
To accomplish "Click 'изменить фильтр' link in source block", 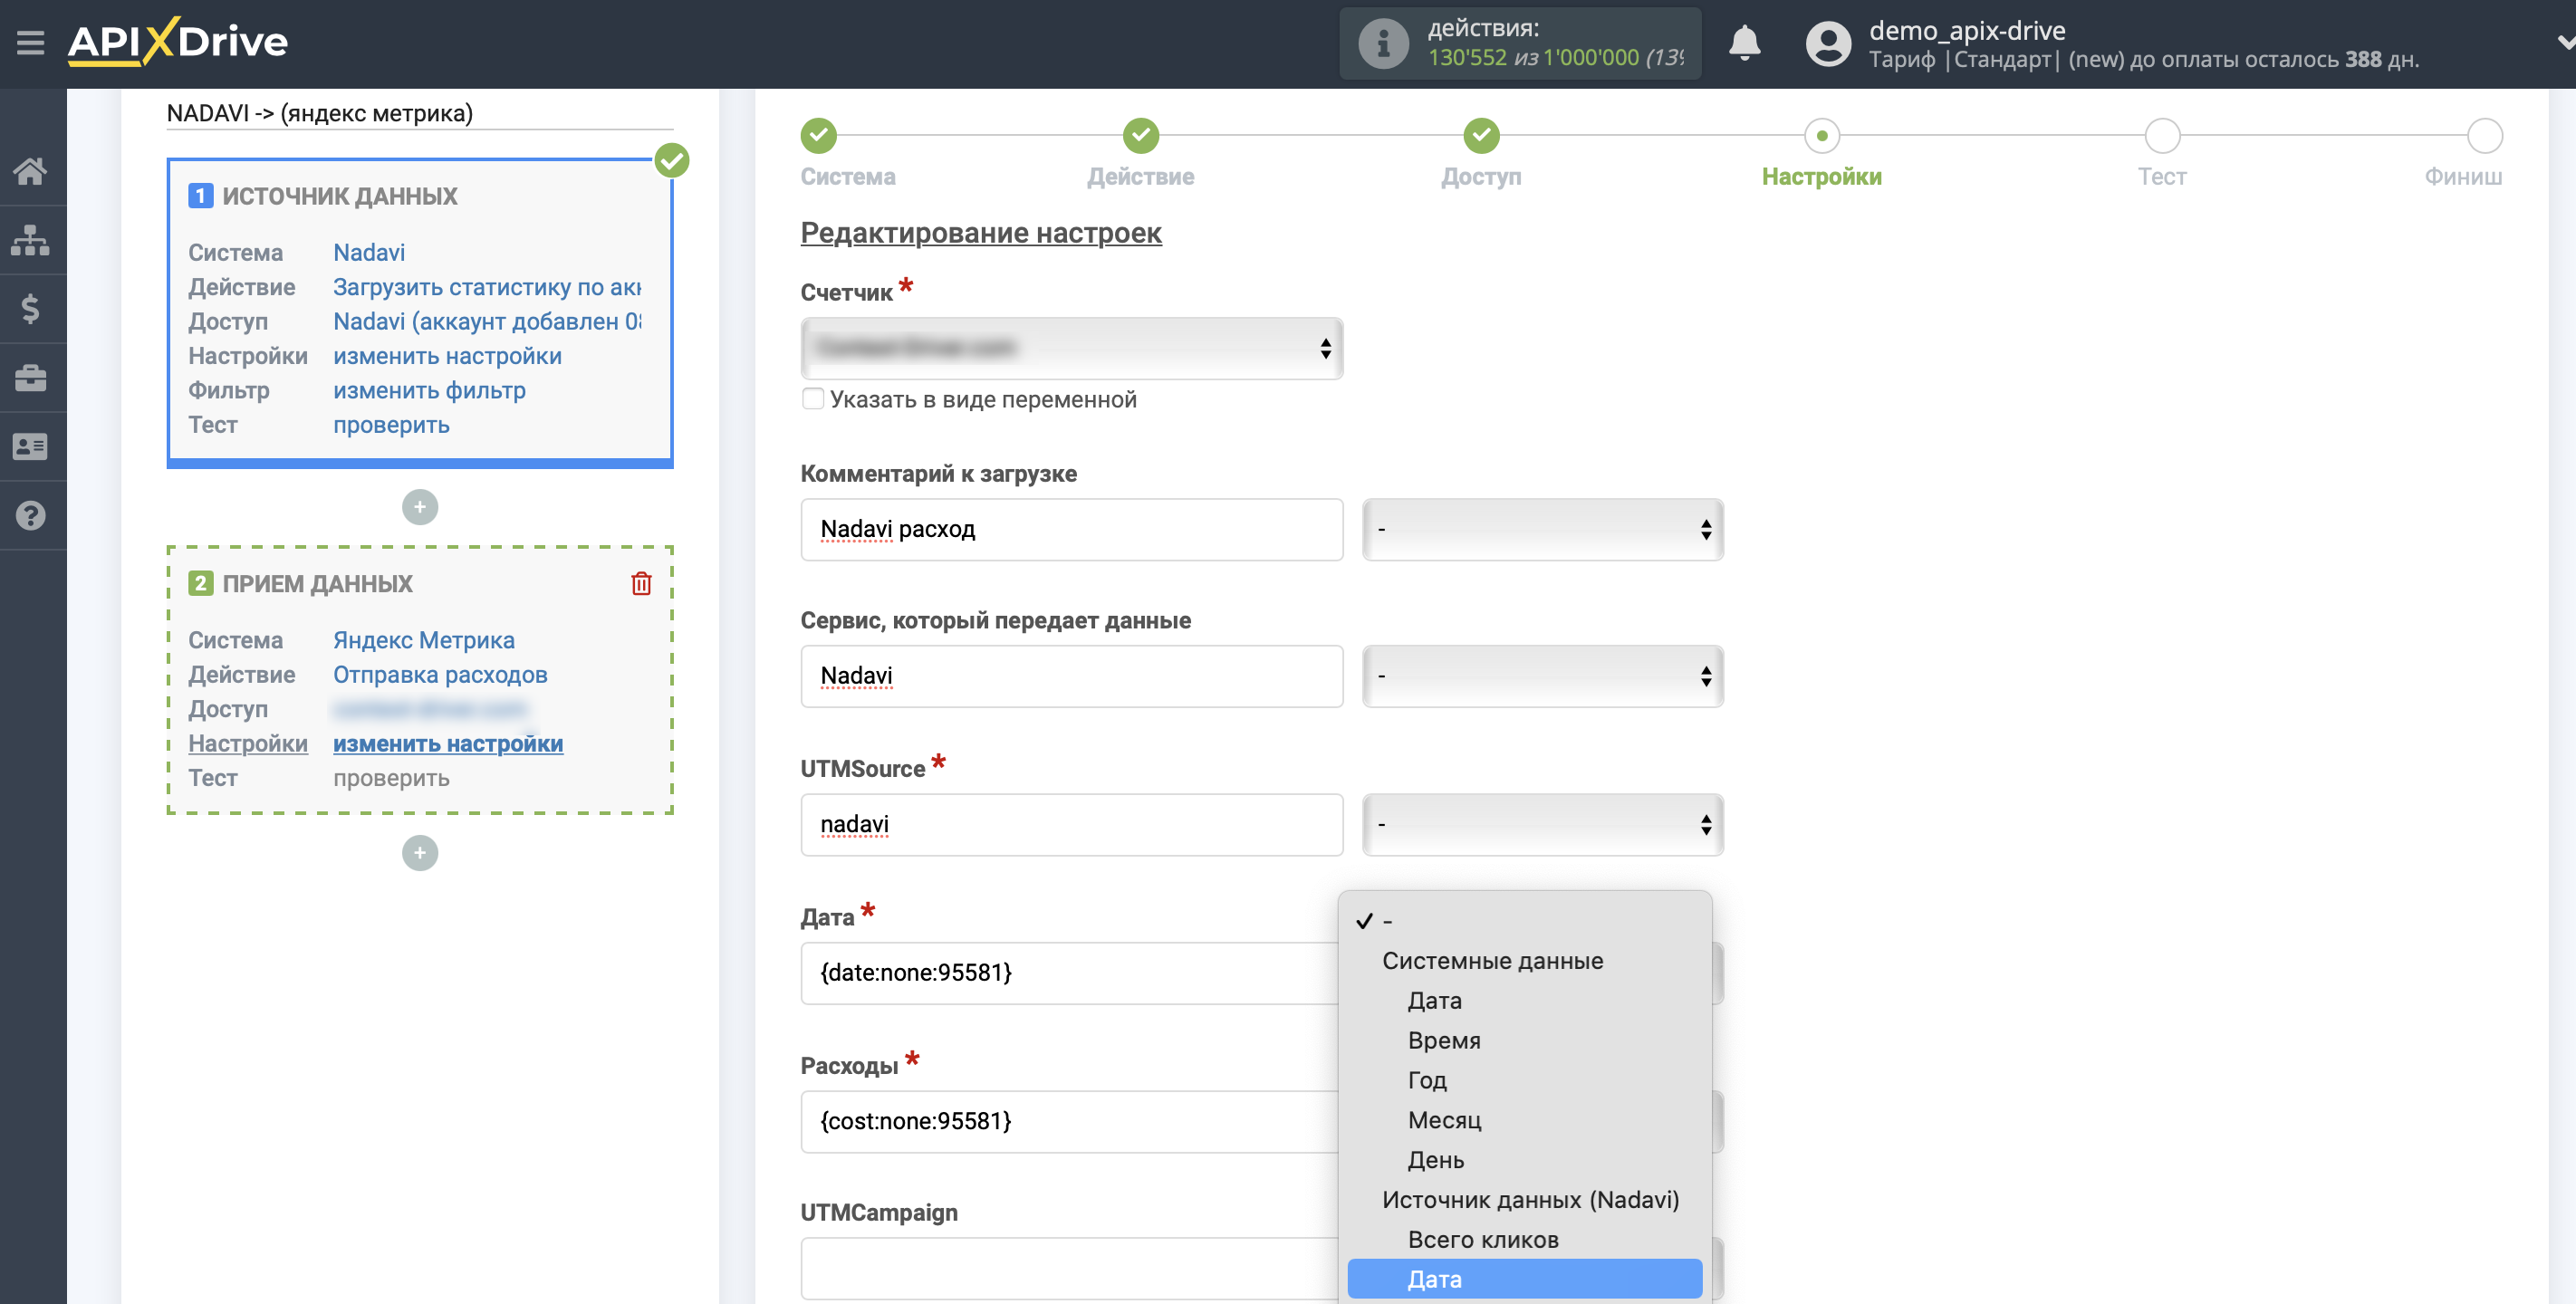I will click(x=429, y=390).
